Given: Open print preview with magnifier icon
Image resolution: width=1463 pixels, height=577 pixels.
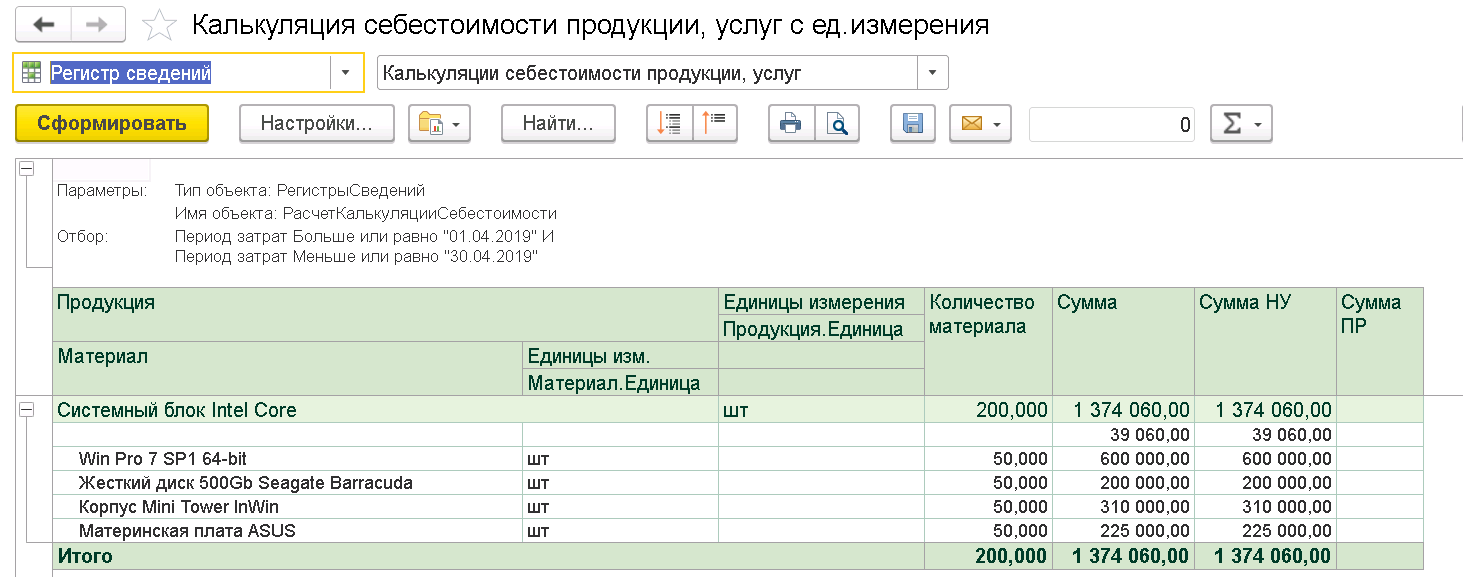Looking at the screenshot, I should coord(837,124).
